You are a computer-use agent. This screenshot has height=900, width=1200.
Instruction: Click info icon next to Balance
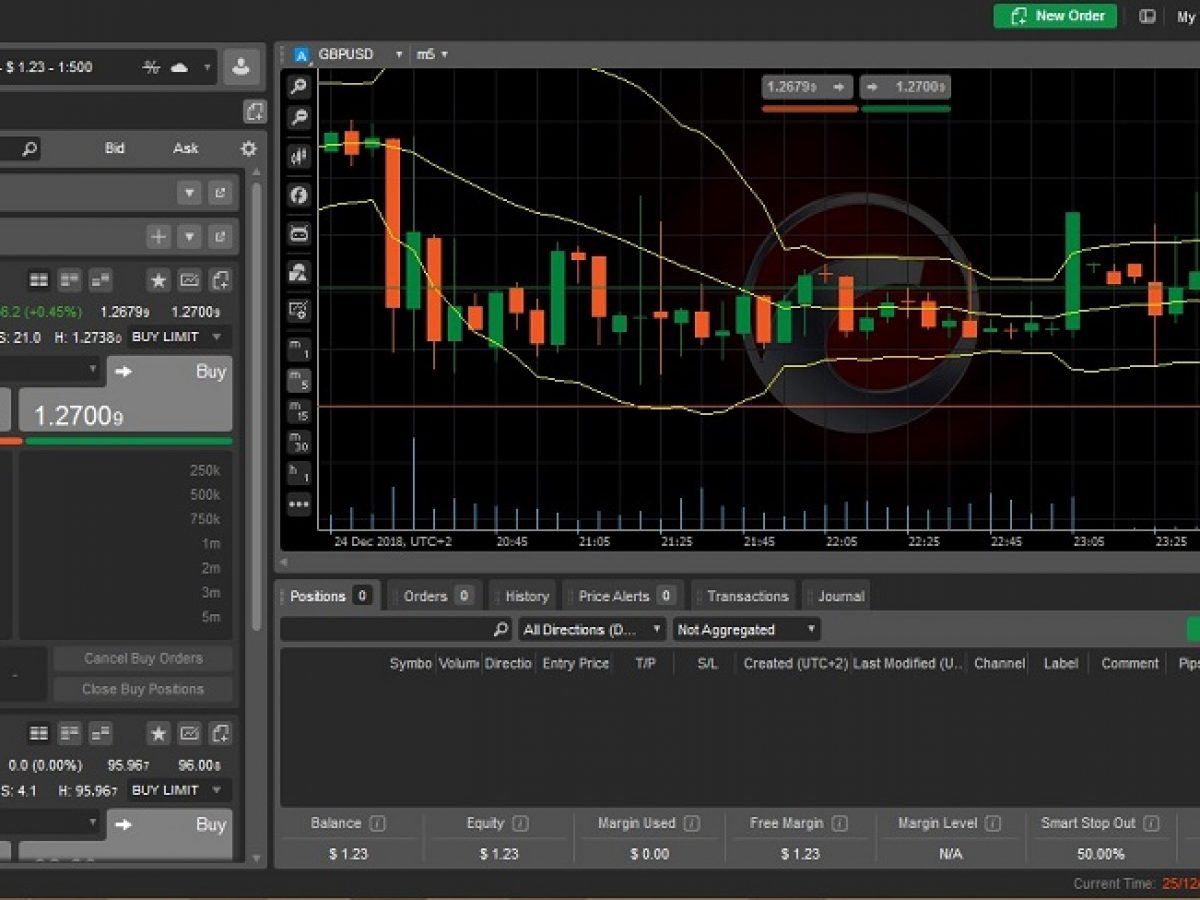[377, 824]
